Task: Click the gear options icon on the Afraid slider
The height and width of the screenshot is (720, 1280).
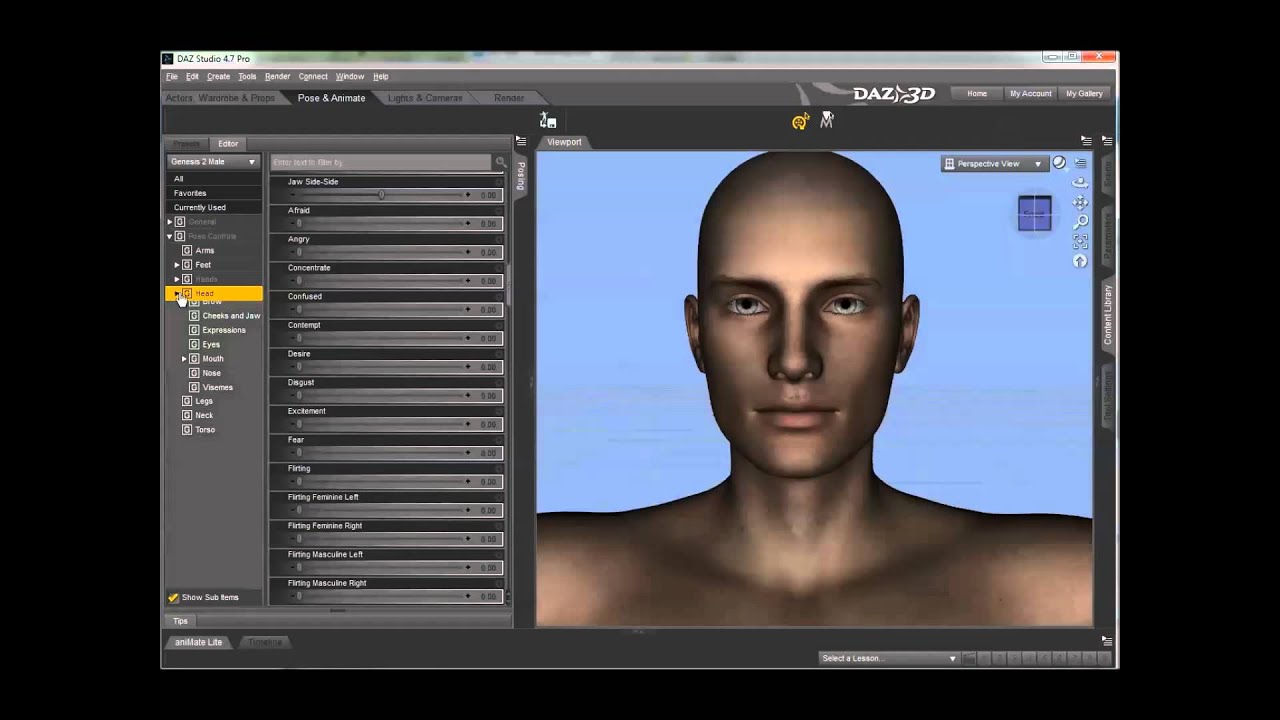Action: pos(498,211)
